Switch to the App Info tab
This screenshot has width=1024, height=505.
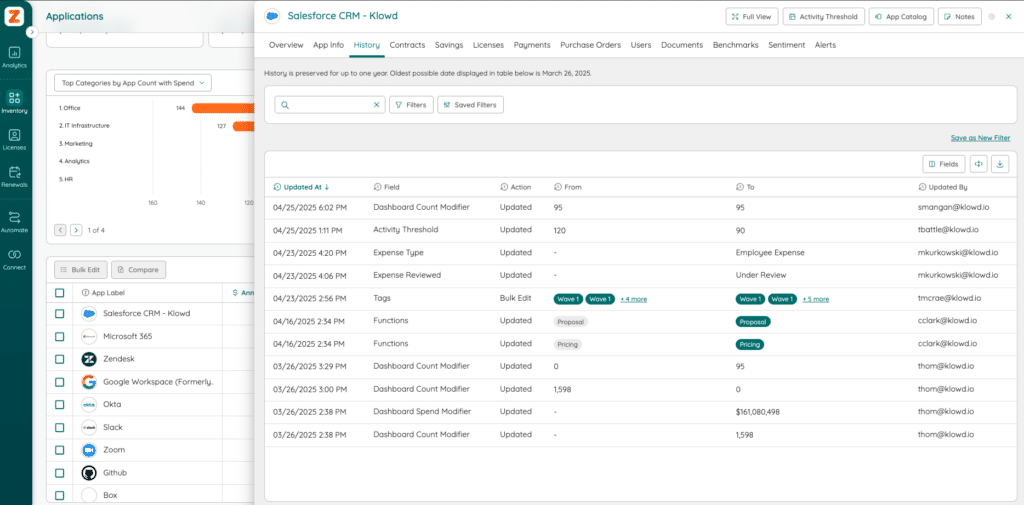point(328,45)
